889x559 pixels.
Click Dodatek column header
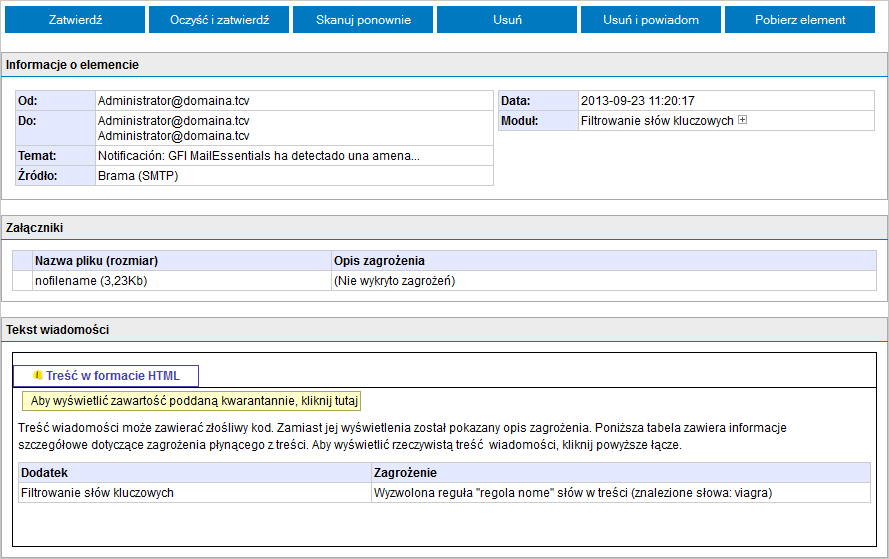coord(194,473)
